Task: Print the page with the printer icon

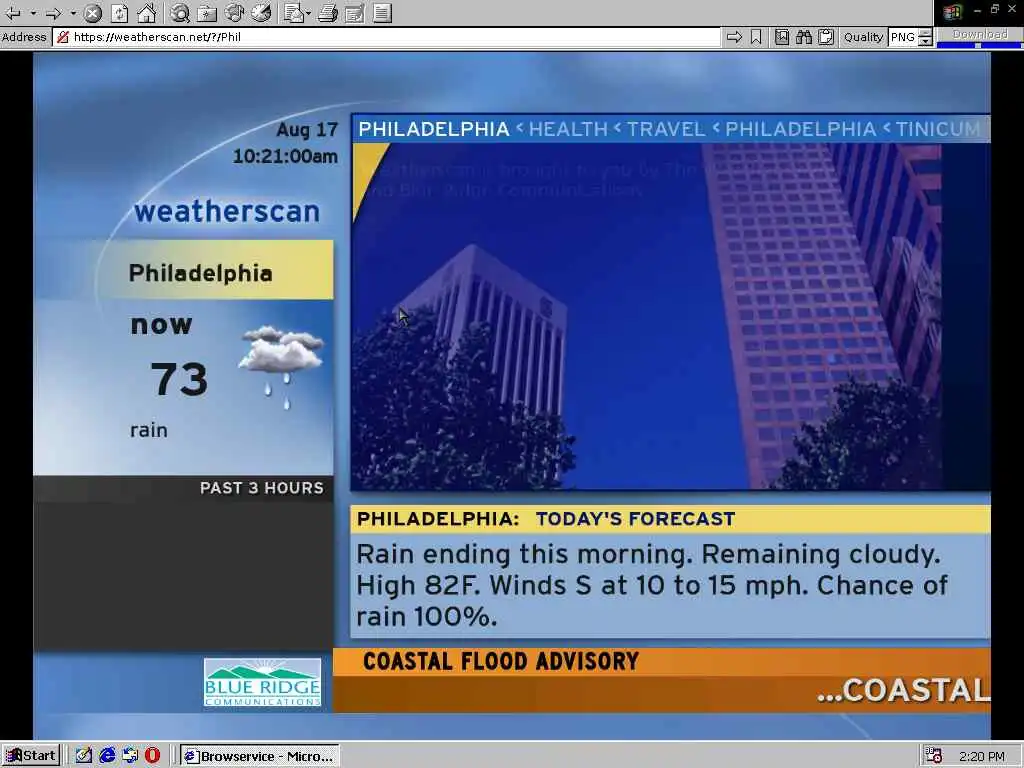Action: (328, 12)
